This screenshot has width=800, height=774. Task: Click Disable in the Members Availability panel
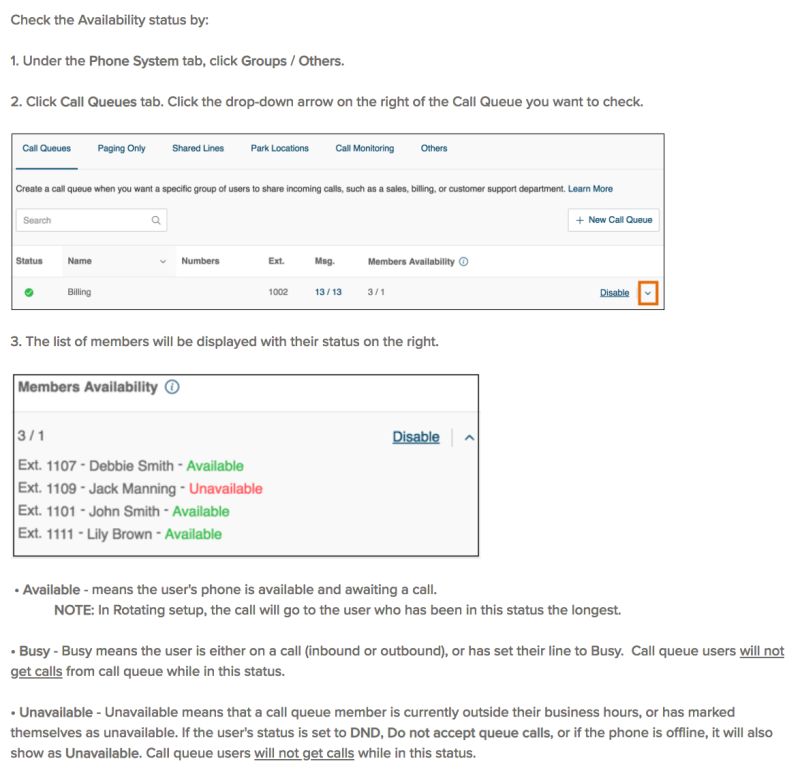click(414, 437)
